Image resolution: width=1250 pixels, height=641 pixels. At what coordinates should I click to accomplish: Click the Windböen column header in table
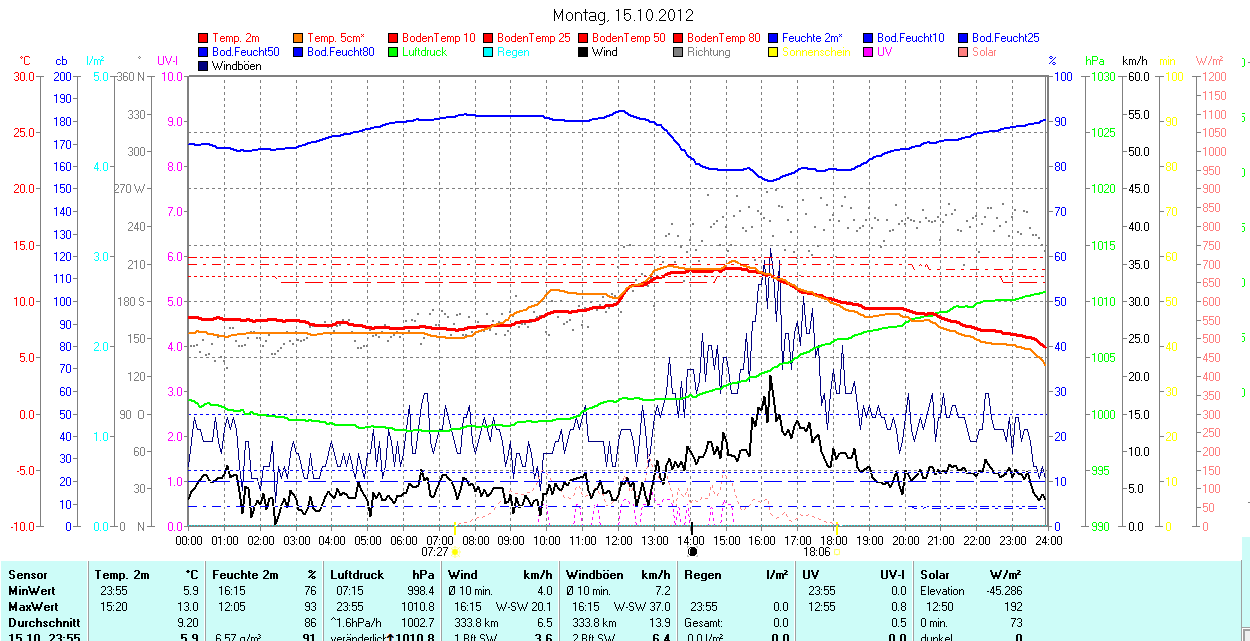[594, 575]
